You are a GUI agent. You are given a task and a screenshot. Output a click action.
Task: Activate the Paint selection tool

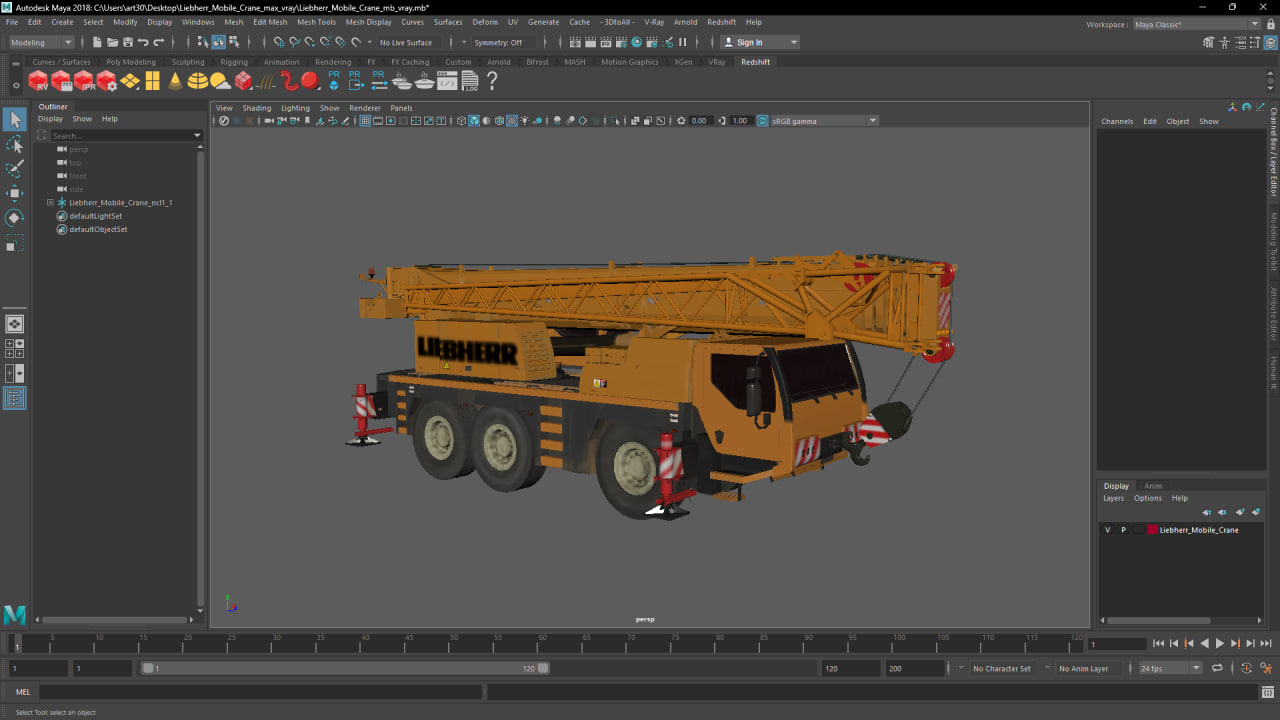(x=14, y=169)
